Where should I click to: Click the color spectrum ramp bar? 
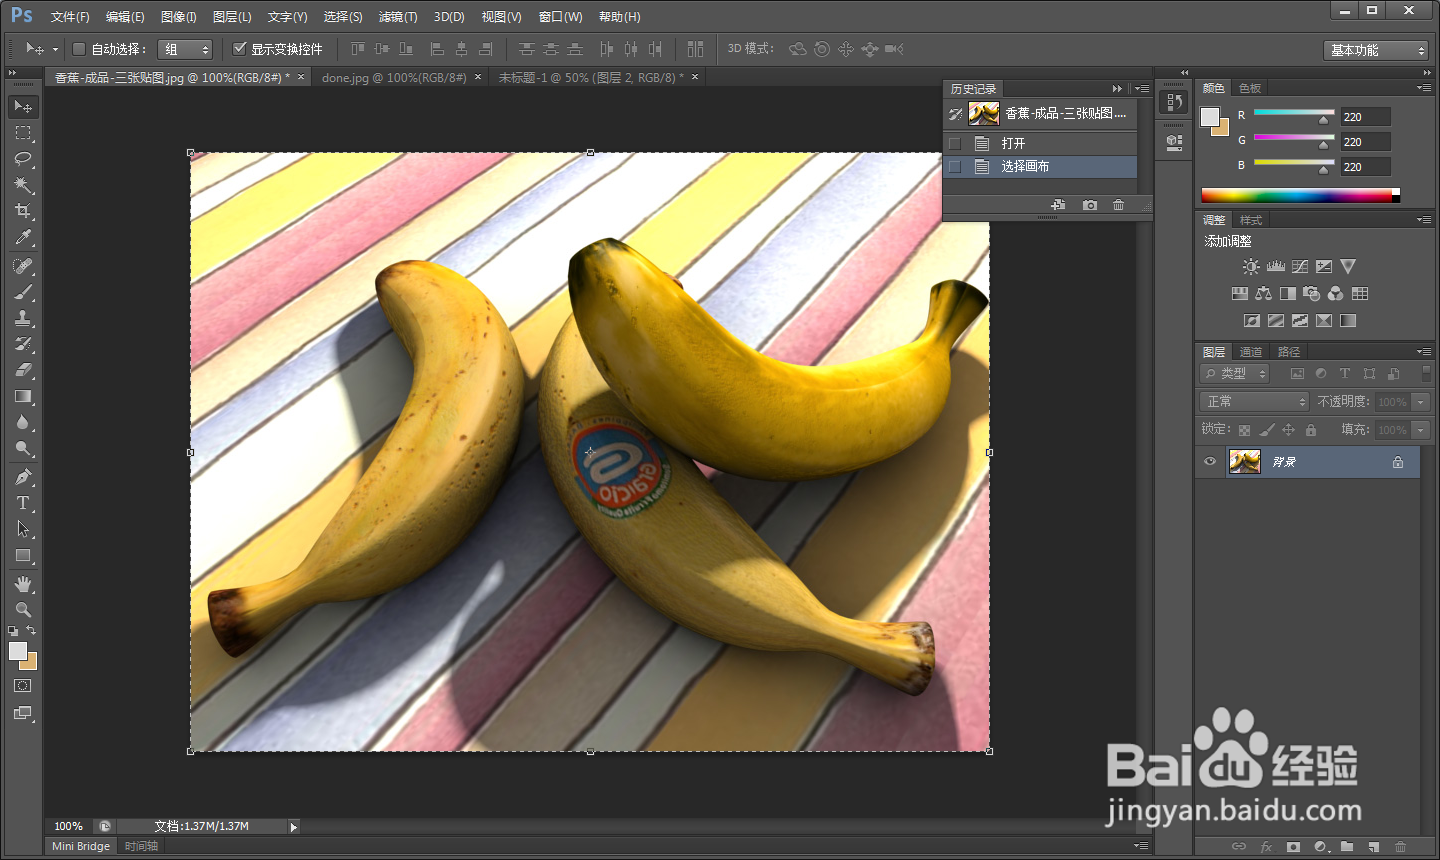pyautogui.click(x=1300, y=195)
